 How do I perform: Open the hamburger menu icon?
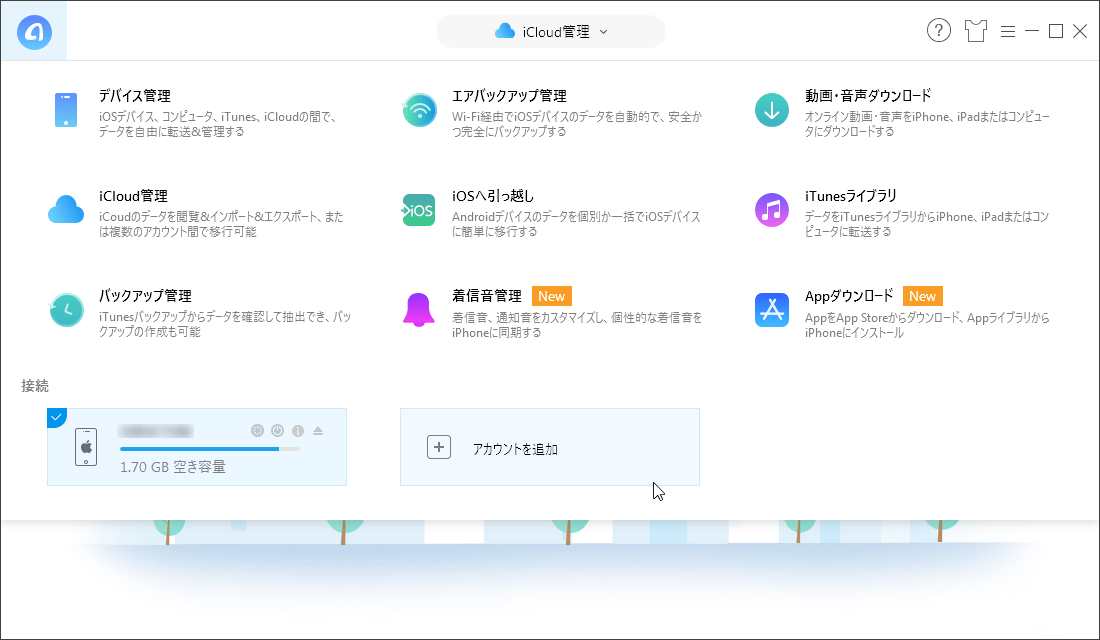tap(1008, 32)
